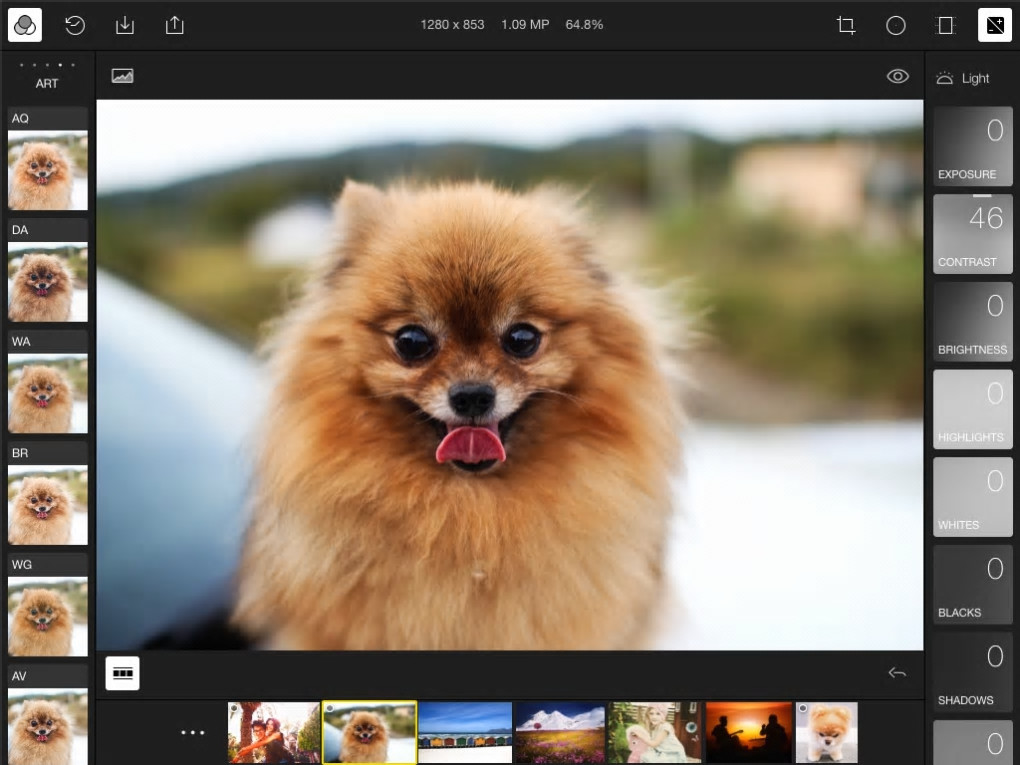This screenshot has height=765, width=1020.
Task: Expand more photos ellipsis menu
Action: point(193,732)
